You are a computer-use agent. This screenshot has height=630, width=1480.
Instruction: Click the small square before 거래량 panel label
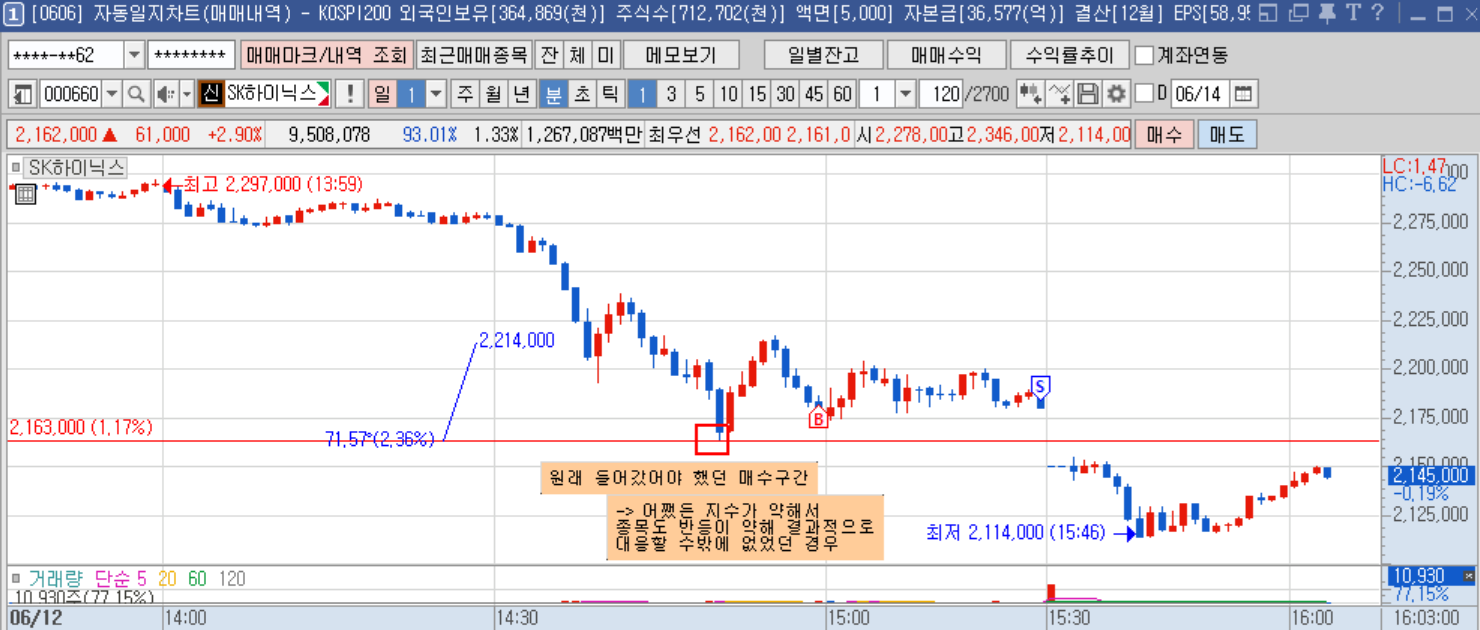pos(15,578)
